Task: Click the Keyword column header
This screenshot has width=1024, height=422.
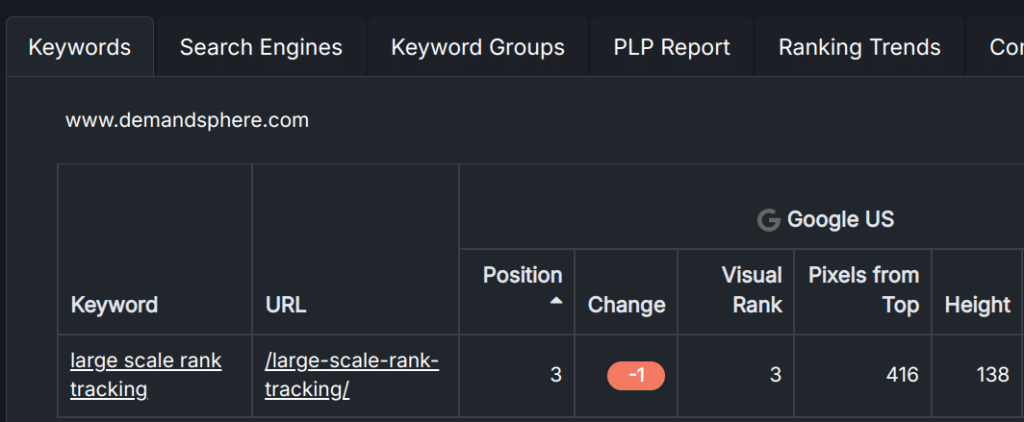Action: (x=114, y=305)
